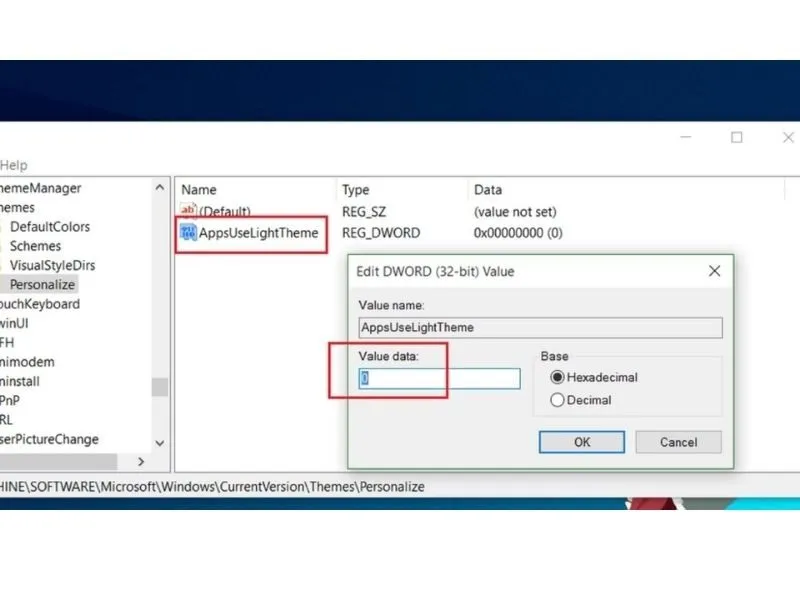Click the tree scroll up arrow
Viewport: 800px width, 600px height.
(160, 188)
